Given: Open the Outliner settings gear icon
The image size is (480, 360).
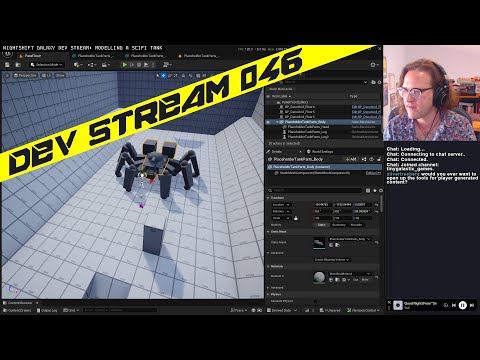Looking at the screenshot, I should click(x=379, y=82).
